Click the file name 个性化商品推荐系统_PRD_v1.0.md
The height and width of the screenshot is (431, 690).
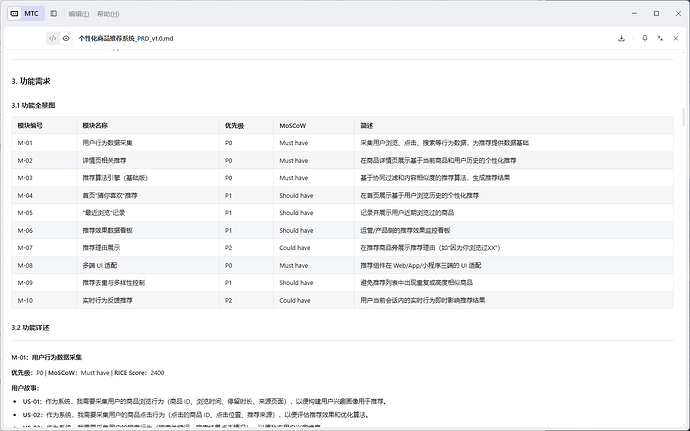pyautogui.click(x=126, y=38)
